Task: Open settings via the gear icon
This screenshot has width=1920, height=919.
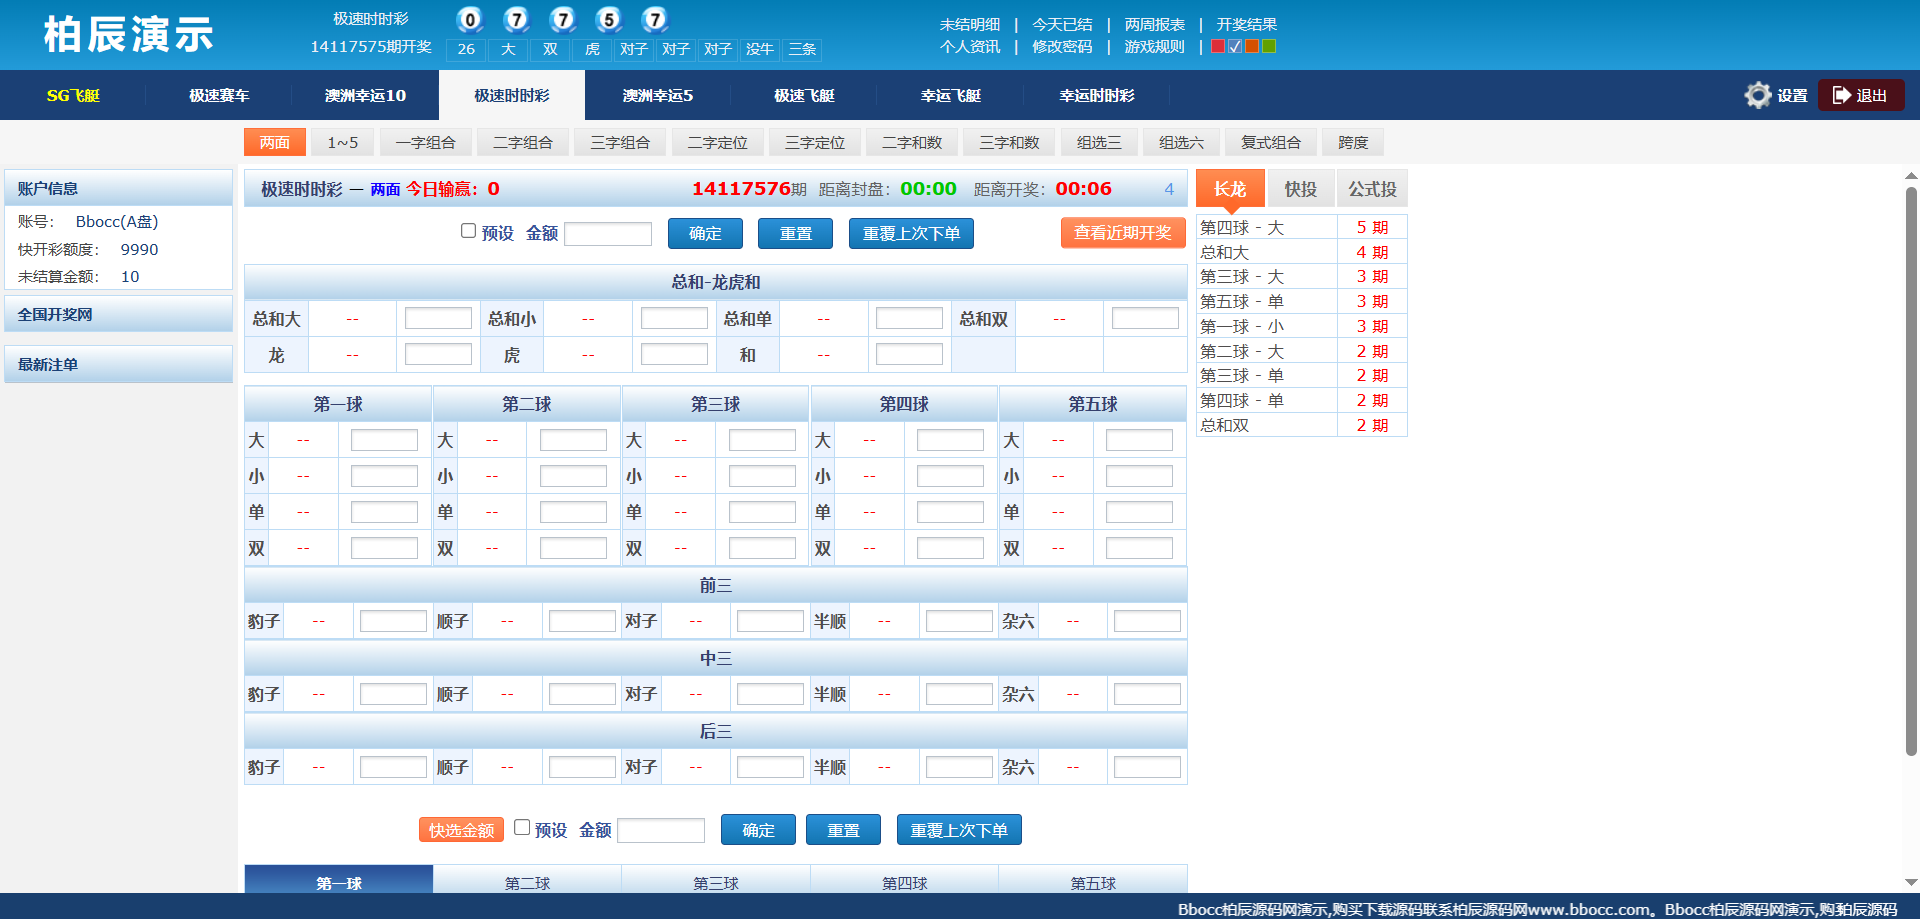Action: [1758, 95]
